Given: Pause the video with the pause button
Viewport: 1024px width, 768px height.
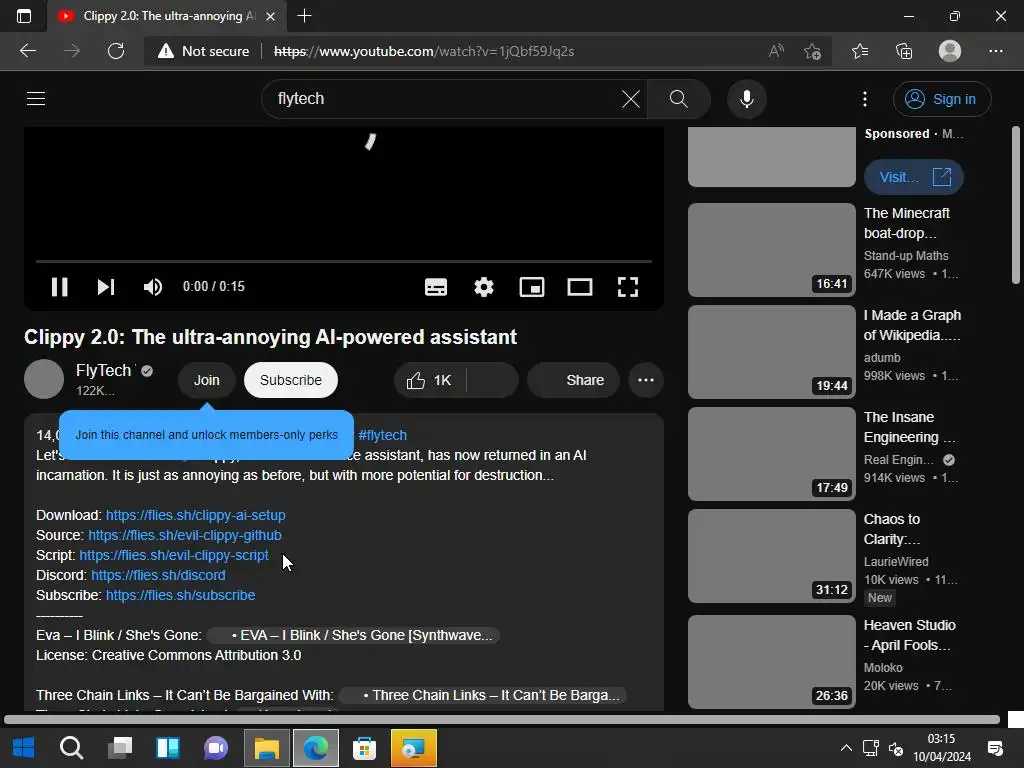Looking at the screenshot, I should (59, 287).
